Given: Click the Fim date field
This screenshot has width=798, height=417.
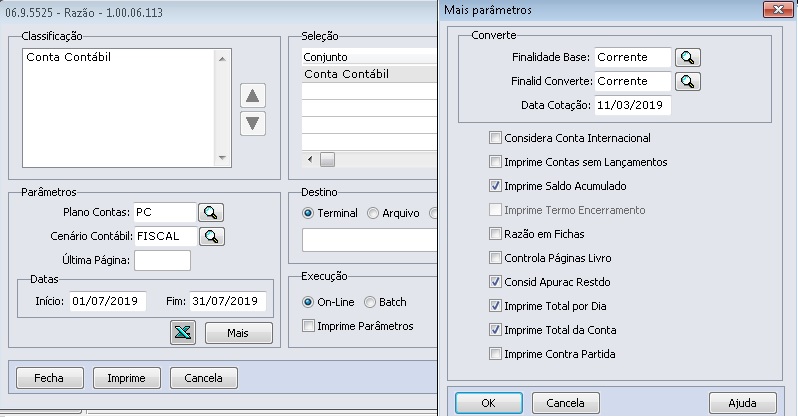Looking at the screenshot, I should (227, 301).
